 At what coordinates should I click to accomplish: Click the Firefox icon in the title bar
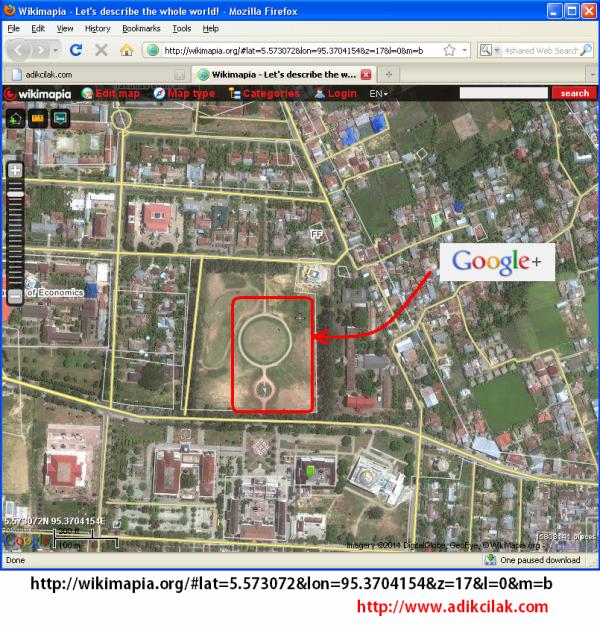point(10,11)
